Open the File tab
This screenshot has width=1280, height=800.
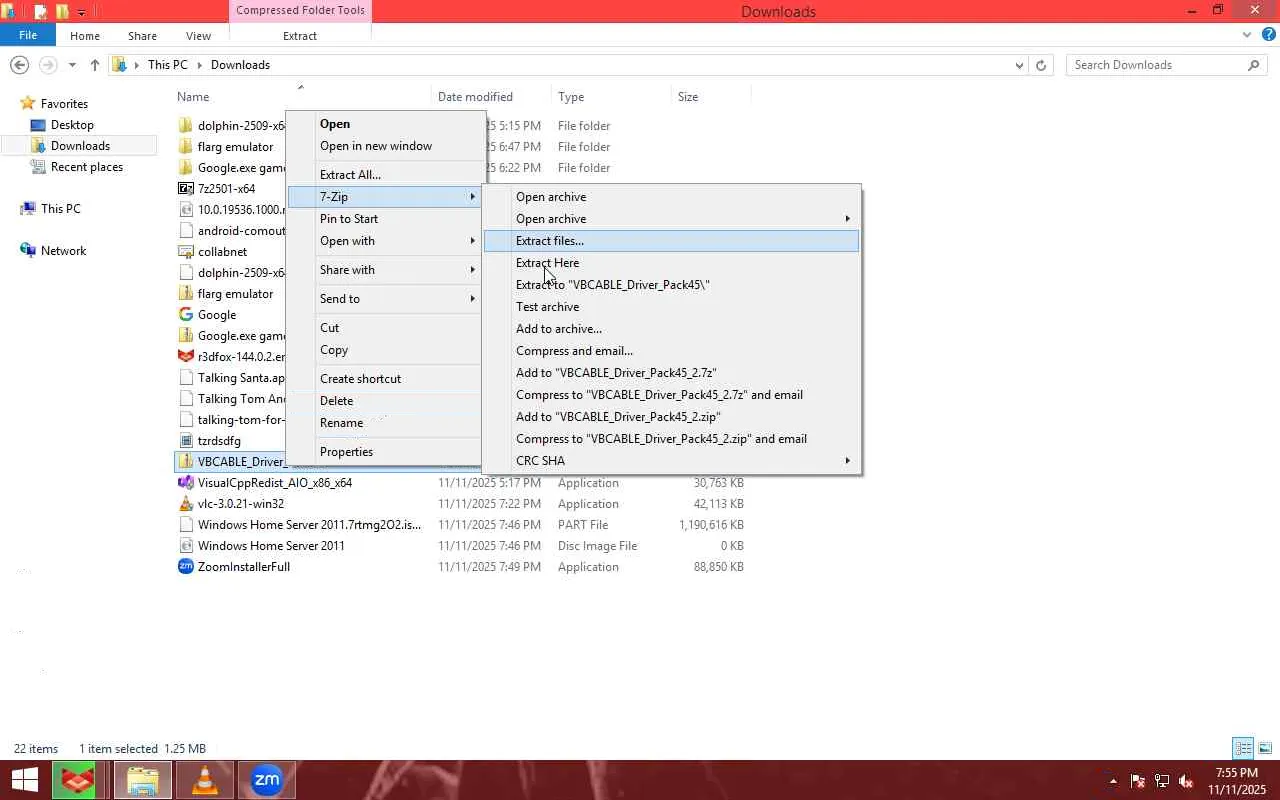pos(28,35)
